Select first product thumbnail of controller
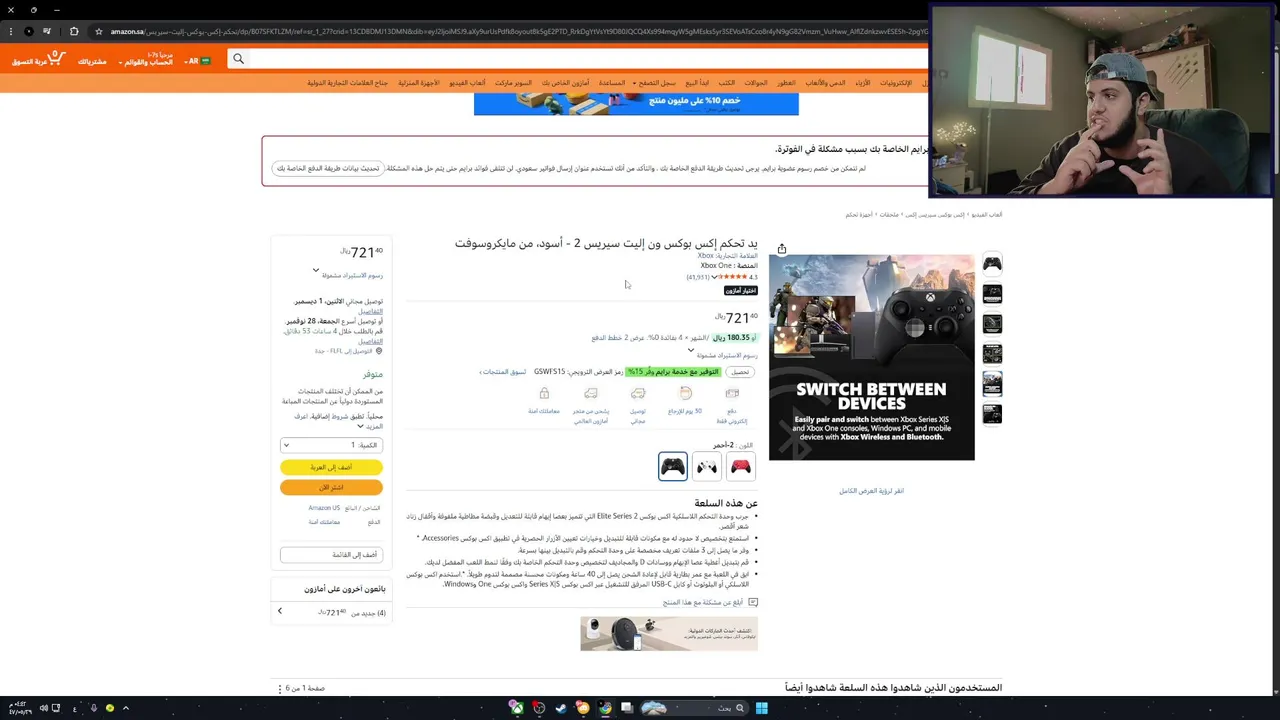Viewport: 1280px width, 720px height. click(992, 264)
